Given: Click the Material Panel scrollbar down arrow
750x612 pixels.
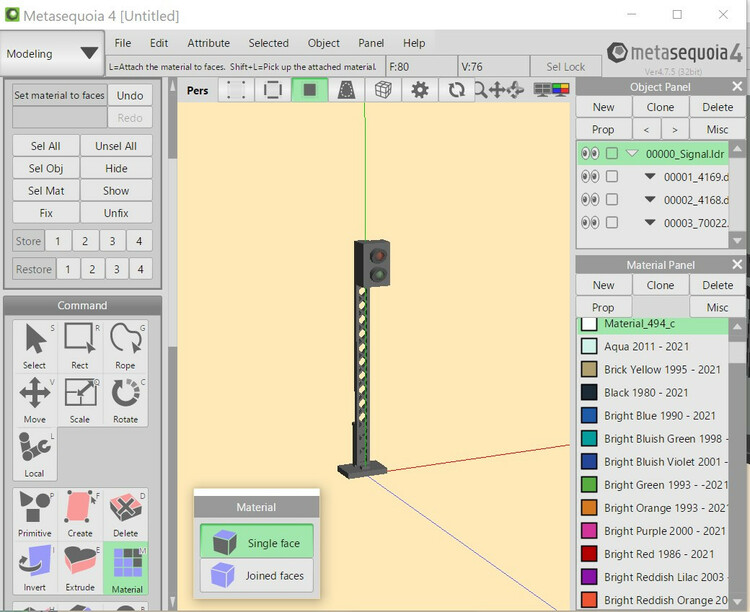Looking at the screenshot, I should coord(737,602).
